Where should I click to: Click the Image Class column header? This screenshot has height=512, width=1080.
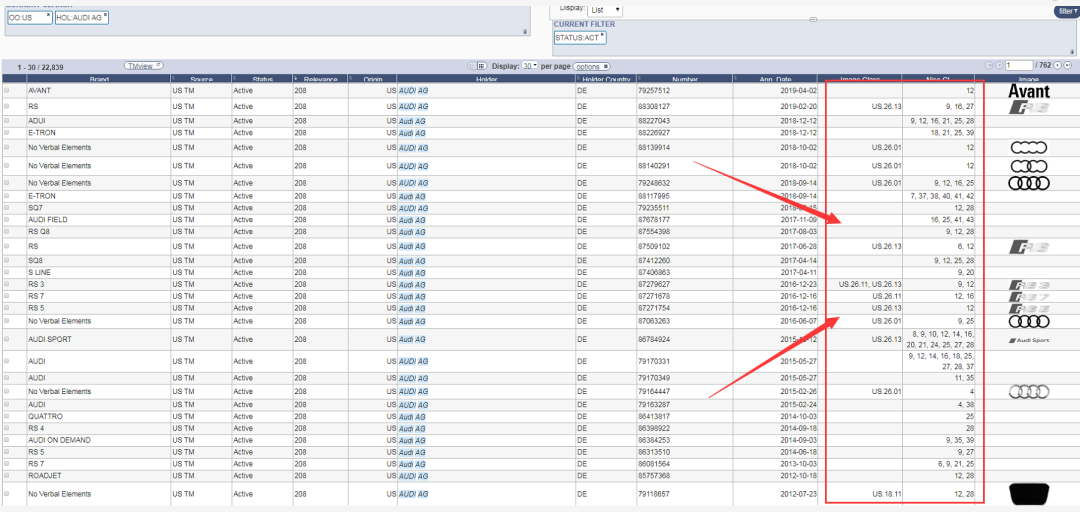860,79
